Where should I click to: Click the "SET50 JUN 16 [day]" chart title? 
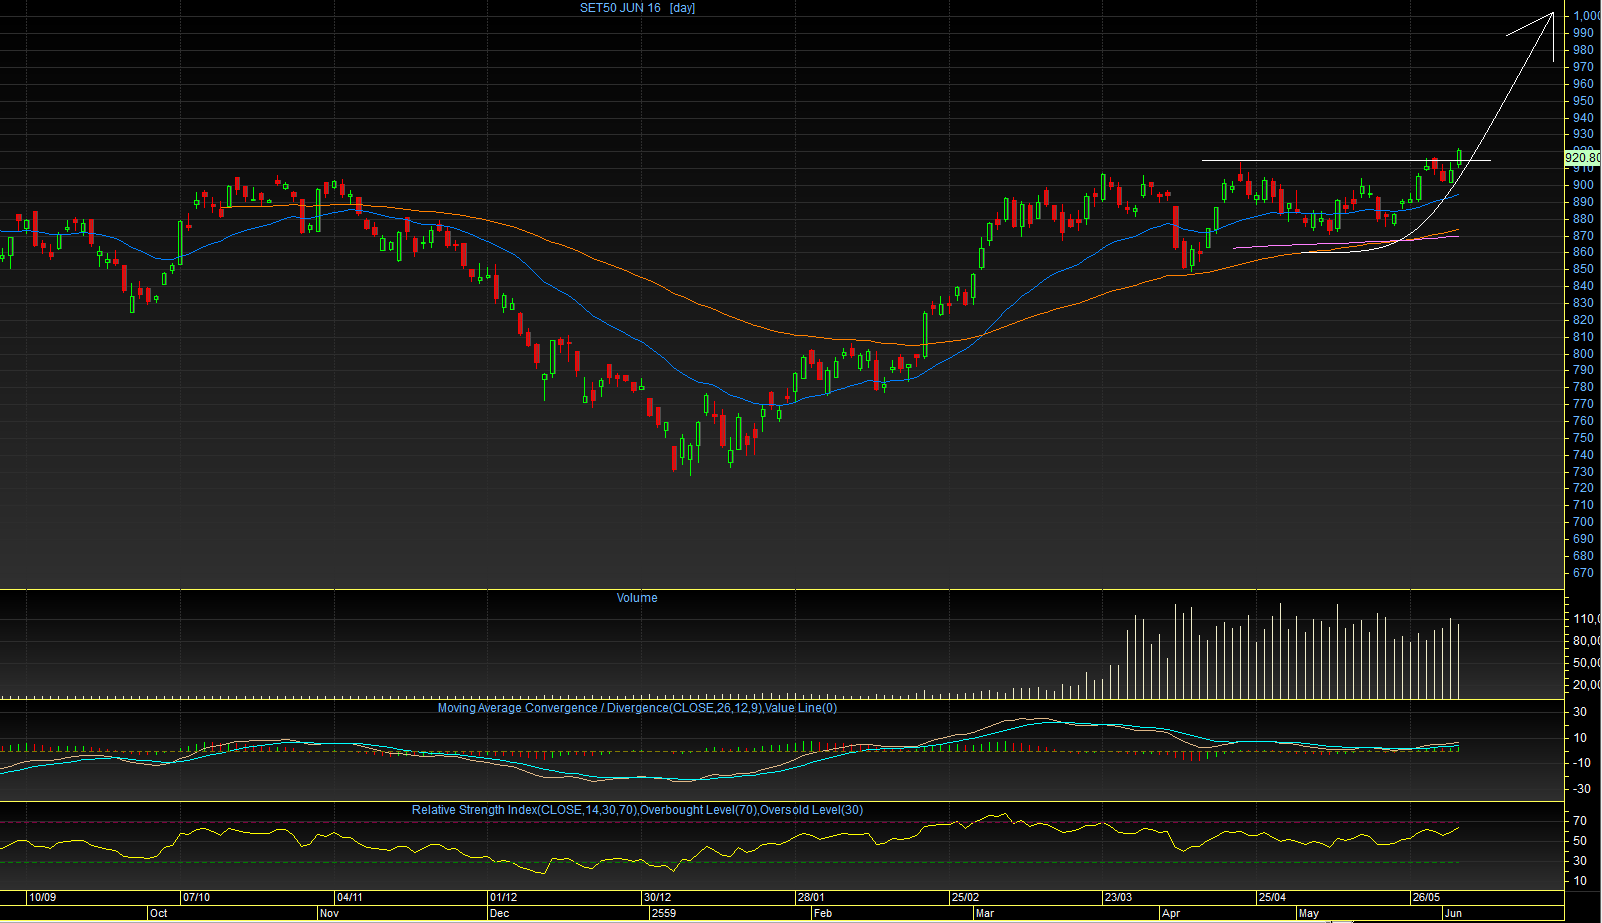point(637,8)
